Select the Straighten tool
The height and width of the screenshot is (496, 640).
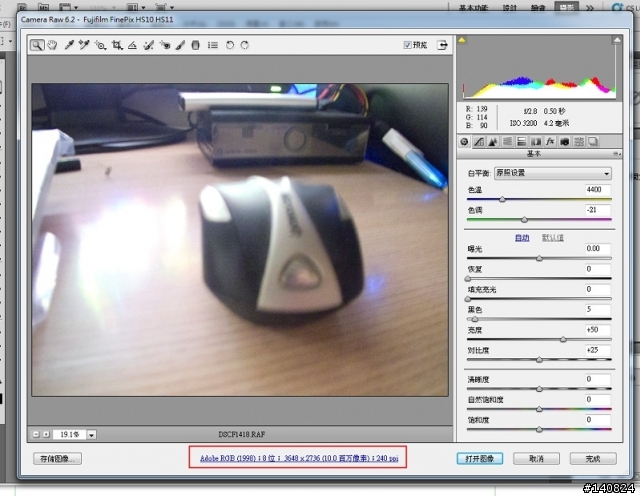click(x=132, y=45)
